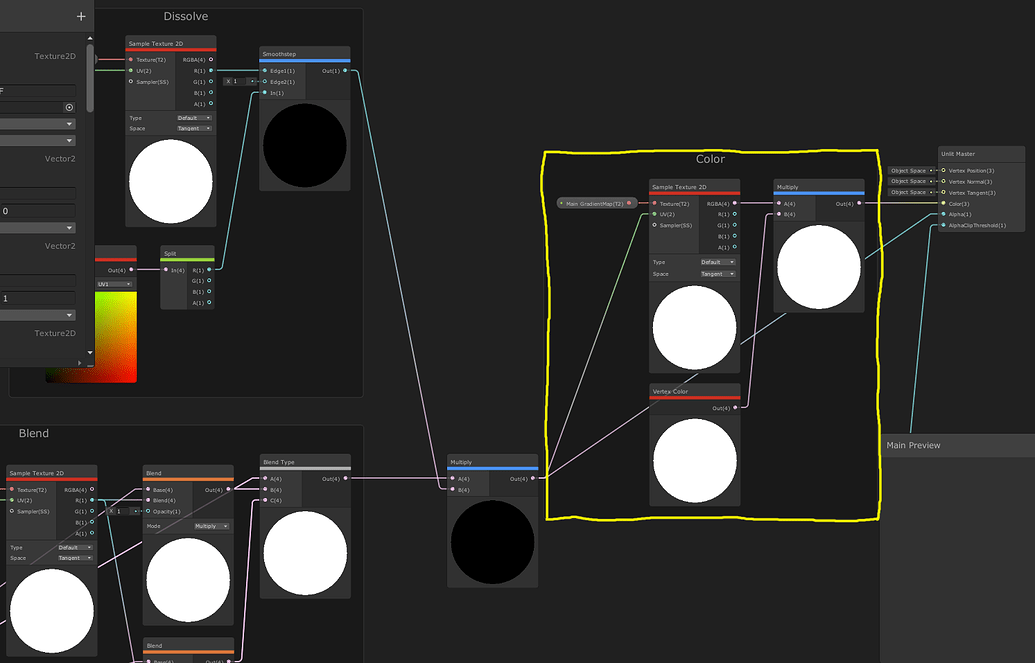Select the Unlit Master node title
Image resolution: width=1035 pixels, height=663 pixels.
click(958, 154)
